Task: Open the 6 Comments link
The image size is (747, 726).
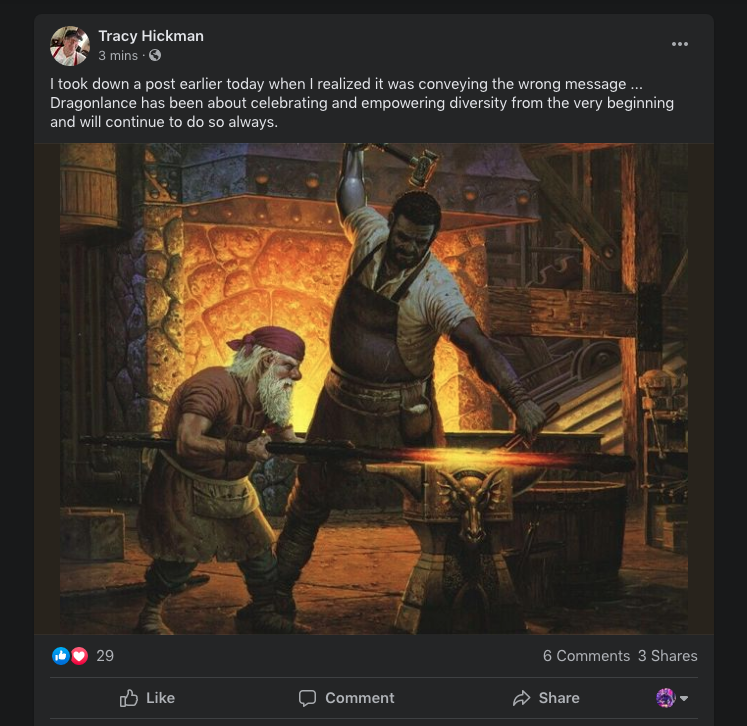Action: tap(586, 656)
